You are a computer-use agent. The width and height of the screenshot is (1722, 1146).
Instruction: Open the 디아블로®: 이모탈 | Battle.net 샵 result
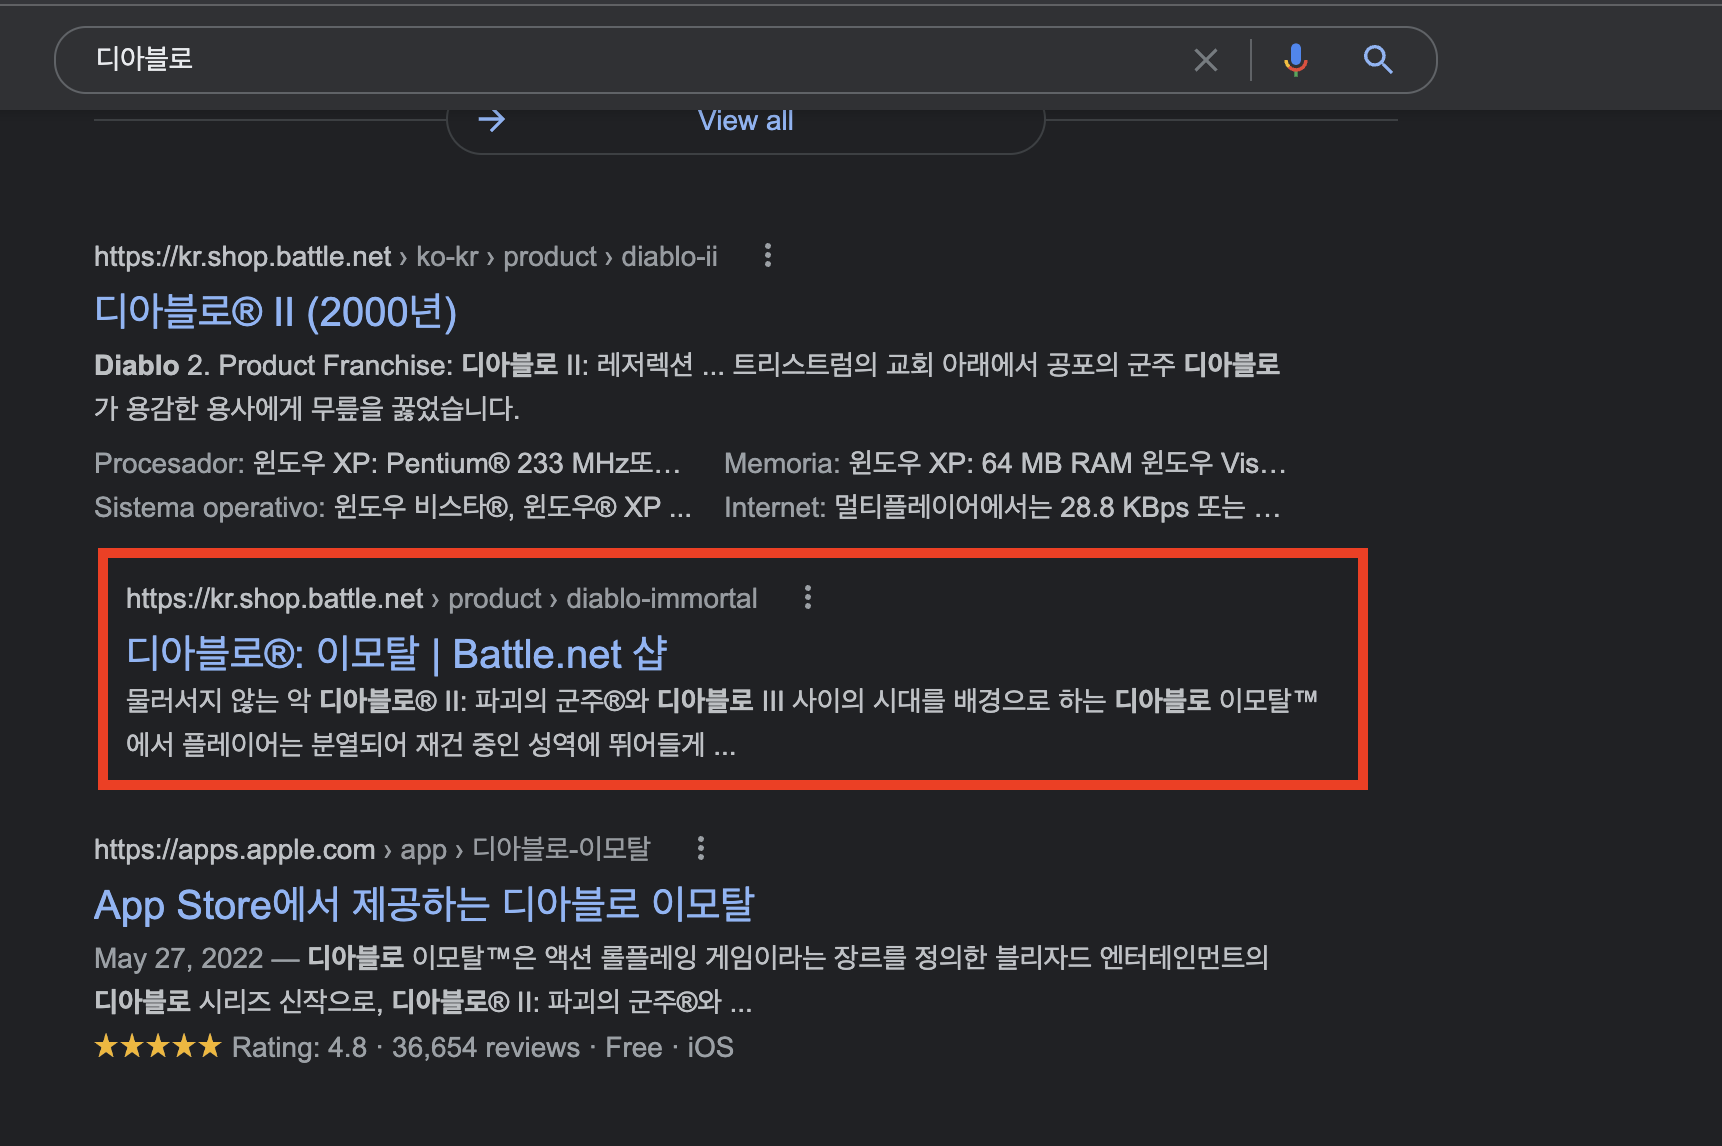[396, 654]
